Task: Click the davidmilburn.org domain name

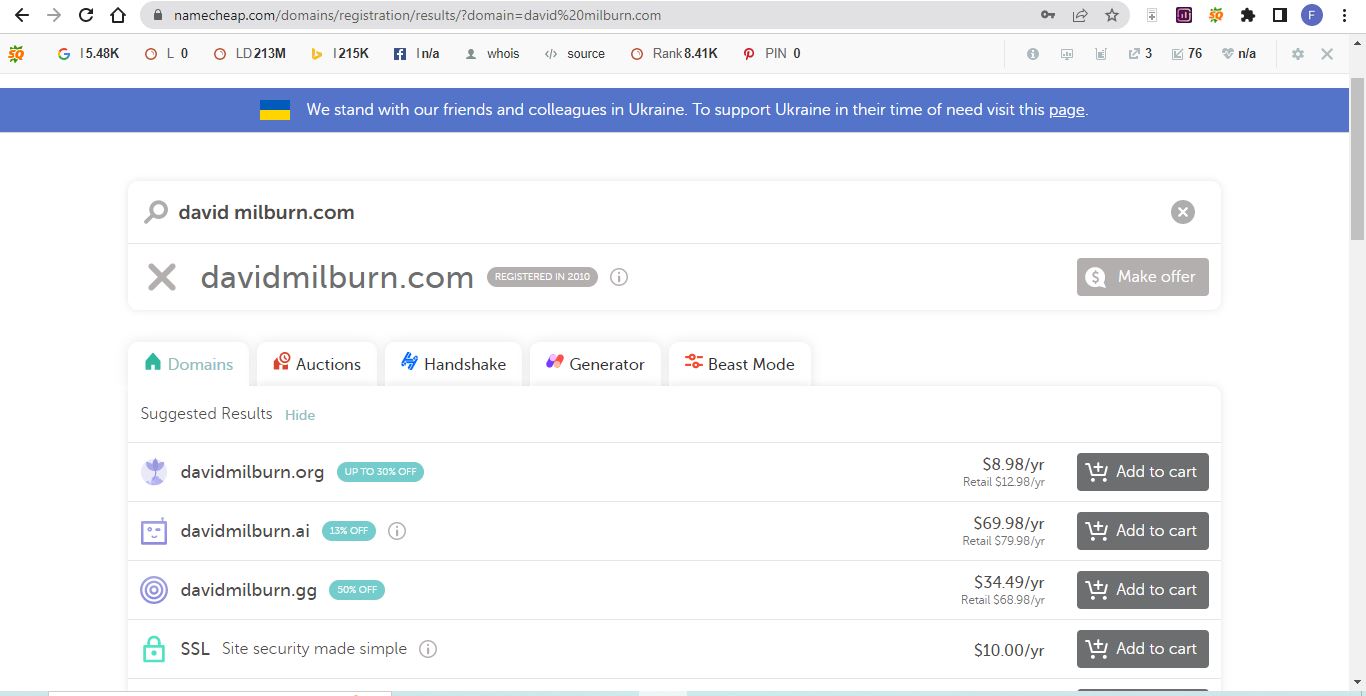Action: click(252, 472)
